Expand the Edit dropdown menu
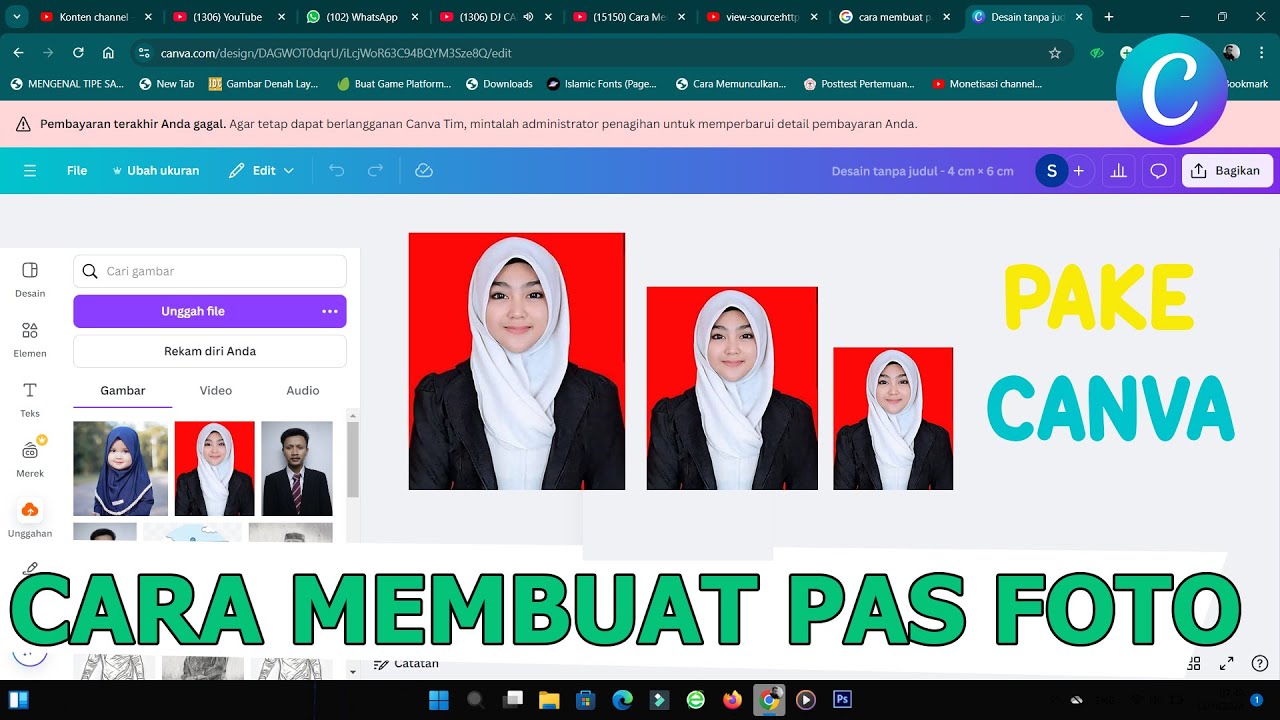The width and height of the screenshot is (1280, 720). (x=262, y=171)
